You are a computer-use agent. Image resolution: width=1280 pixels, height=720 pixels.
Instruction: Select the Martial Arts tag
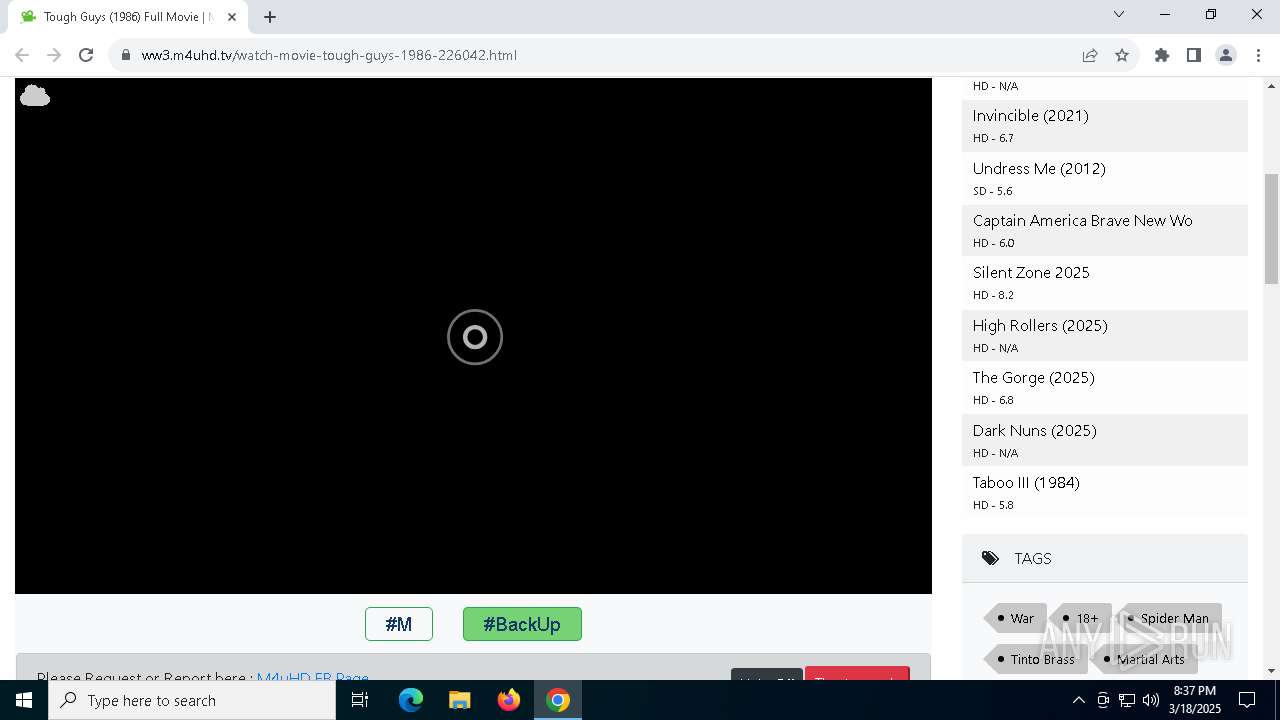coord(1144,659)
